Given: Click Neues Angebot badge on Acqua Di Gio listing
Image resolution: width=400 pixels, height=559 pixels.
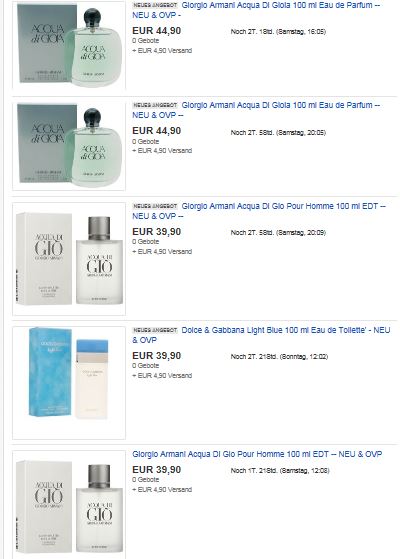Looking at the screenshot, I should (x=155, y=206).
